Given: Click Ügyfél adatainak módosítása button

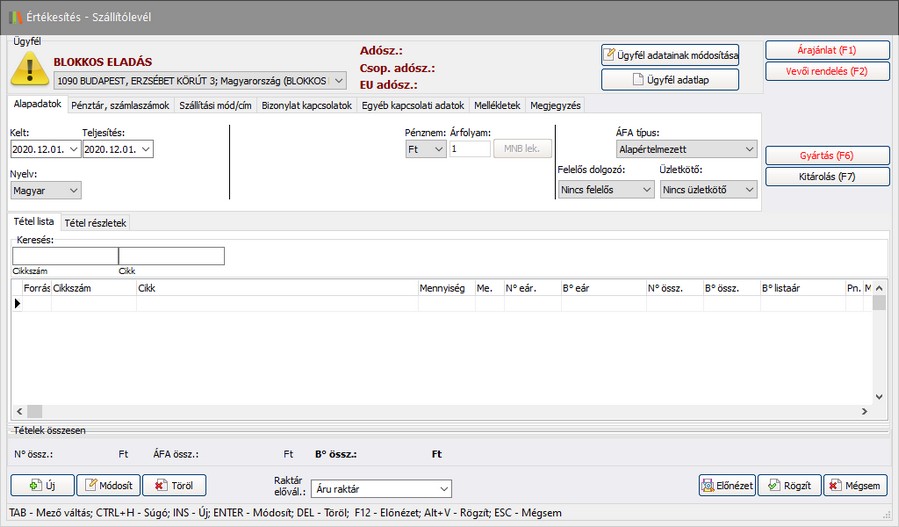Looking at the screenshot, I should (x=670, y=54).
